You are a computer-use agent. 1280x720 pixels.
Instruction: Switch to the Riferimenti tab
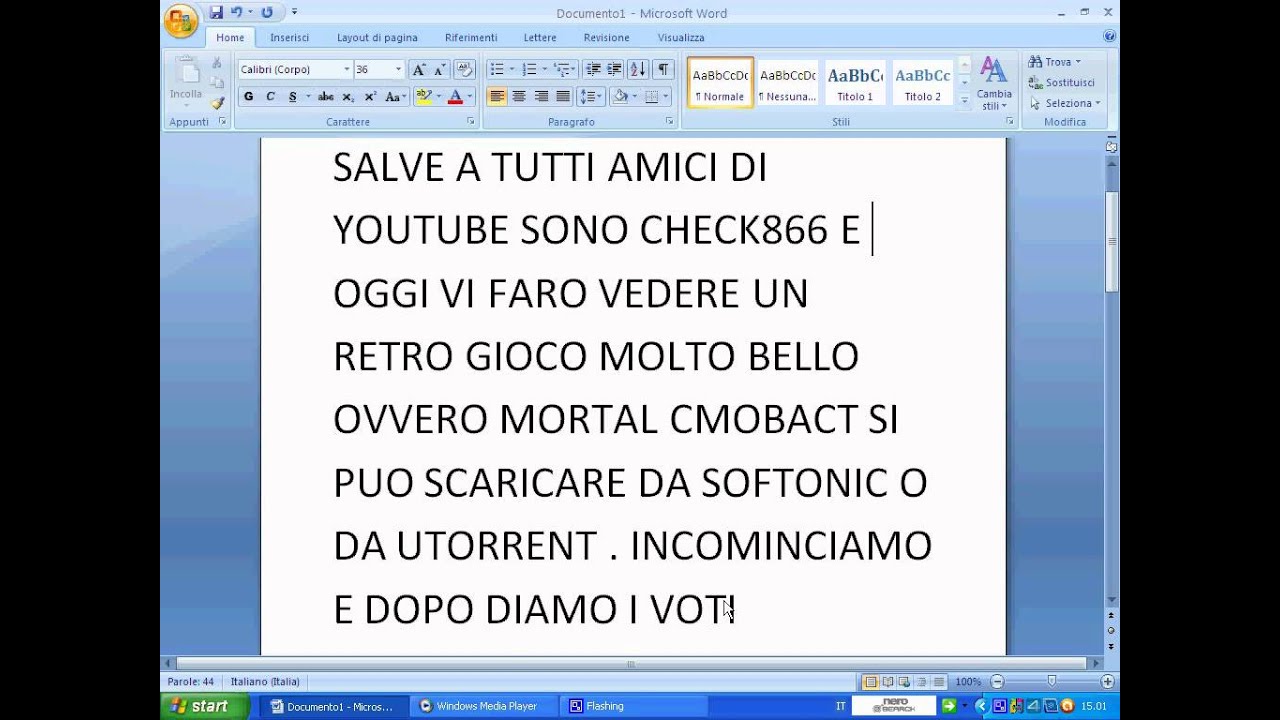(x=471, y=37)
